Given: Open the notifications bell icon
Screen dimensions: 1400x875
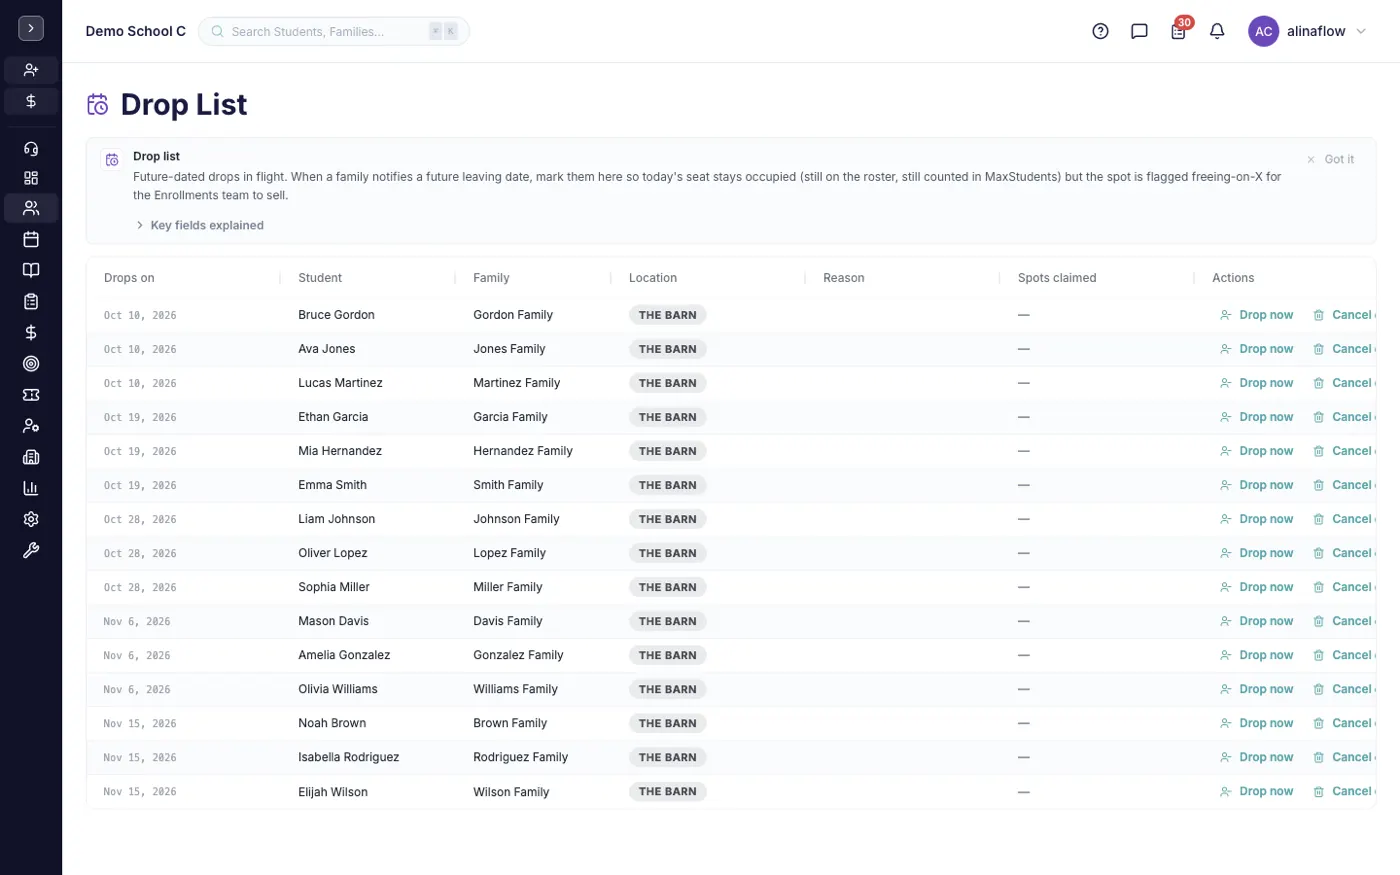Looking at the screenshot, I should tap(1217, 31).
